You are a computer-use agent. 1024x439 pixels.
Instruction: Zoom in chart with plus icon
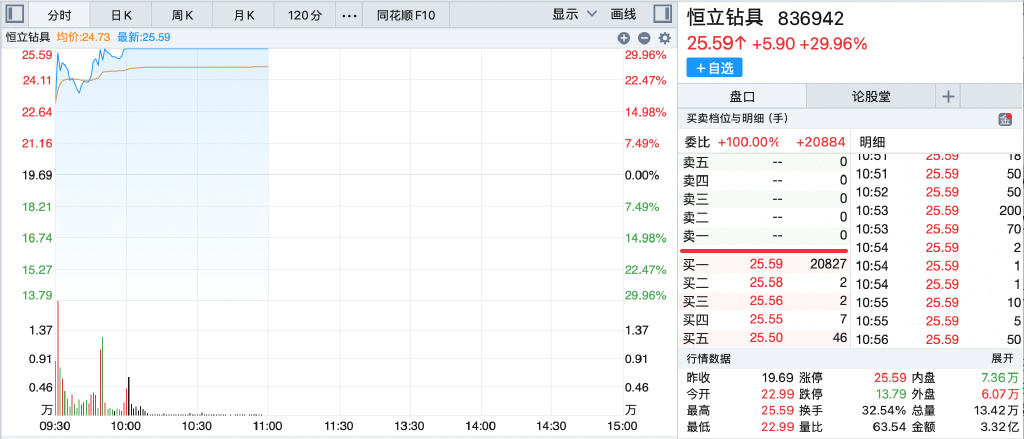(624, 38)
